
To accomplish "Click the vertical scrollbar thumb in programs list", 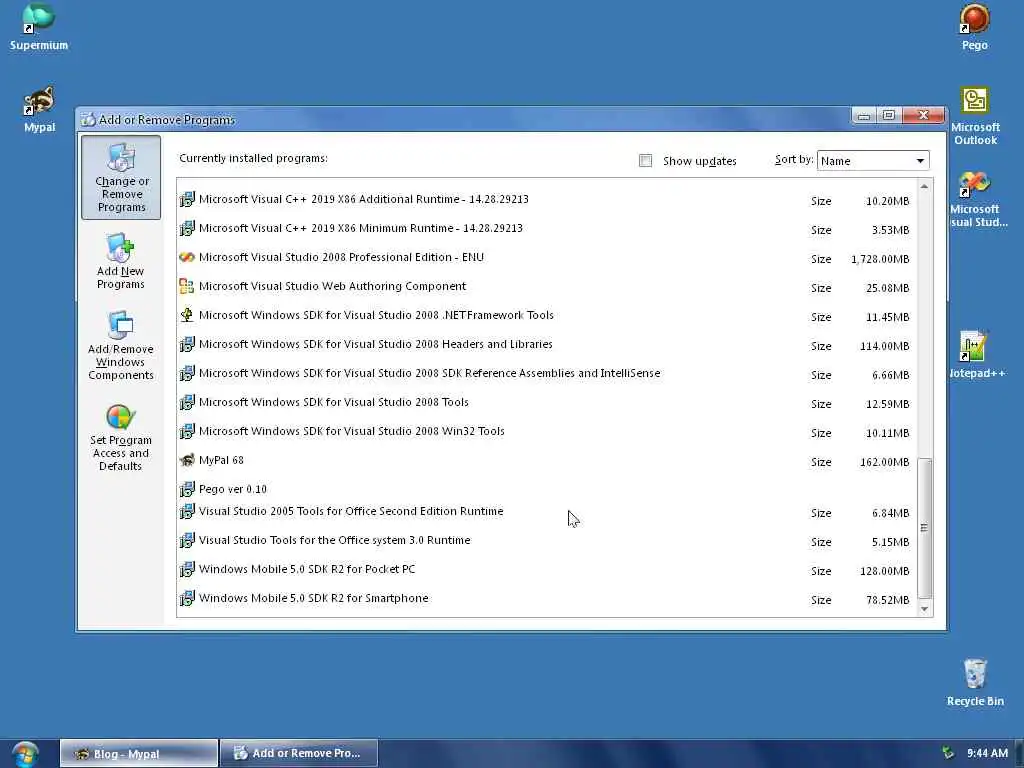I will [x=924, y=528].
